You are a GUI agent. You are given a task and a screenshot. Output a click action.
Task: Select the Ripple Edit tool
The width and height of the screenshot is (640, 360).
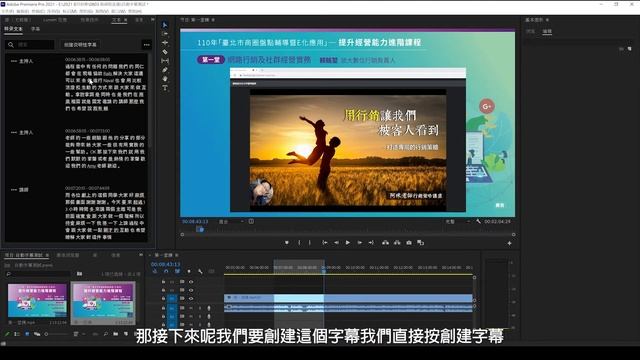pyautogui.click(x=165, y=43)
